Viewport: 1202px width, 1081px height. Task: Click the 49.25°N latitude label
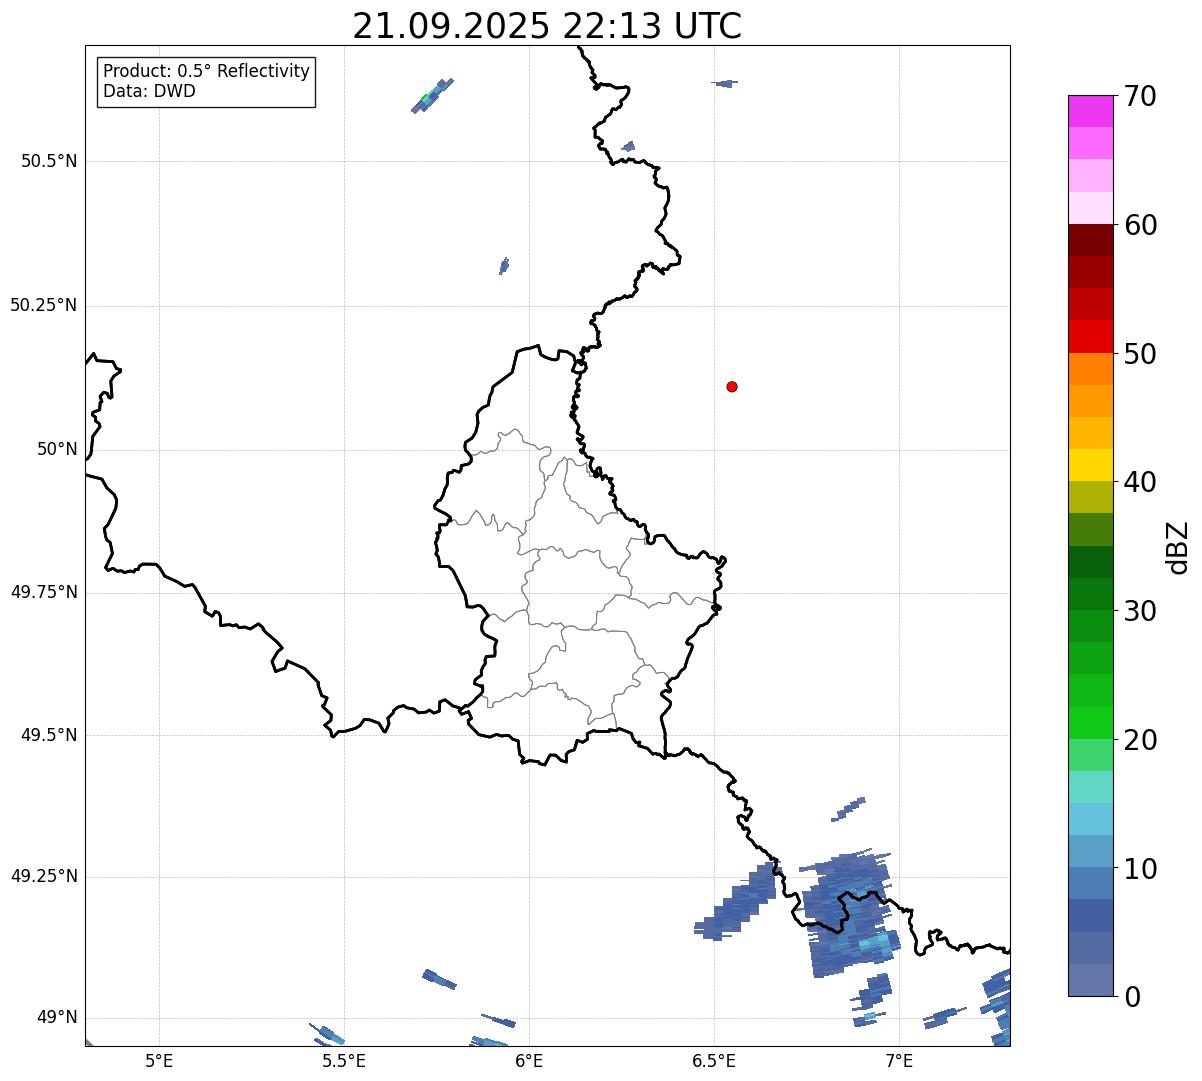pyautogui.click(x=44, y=877)
